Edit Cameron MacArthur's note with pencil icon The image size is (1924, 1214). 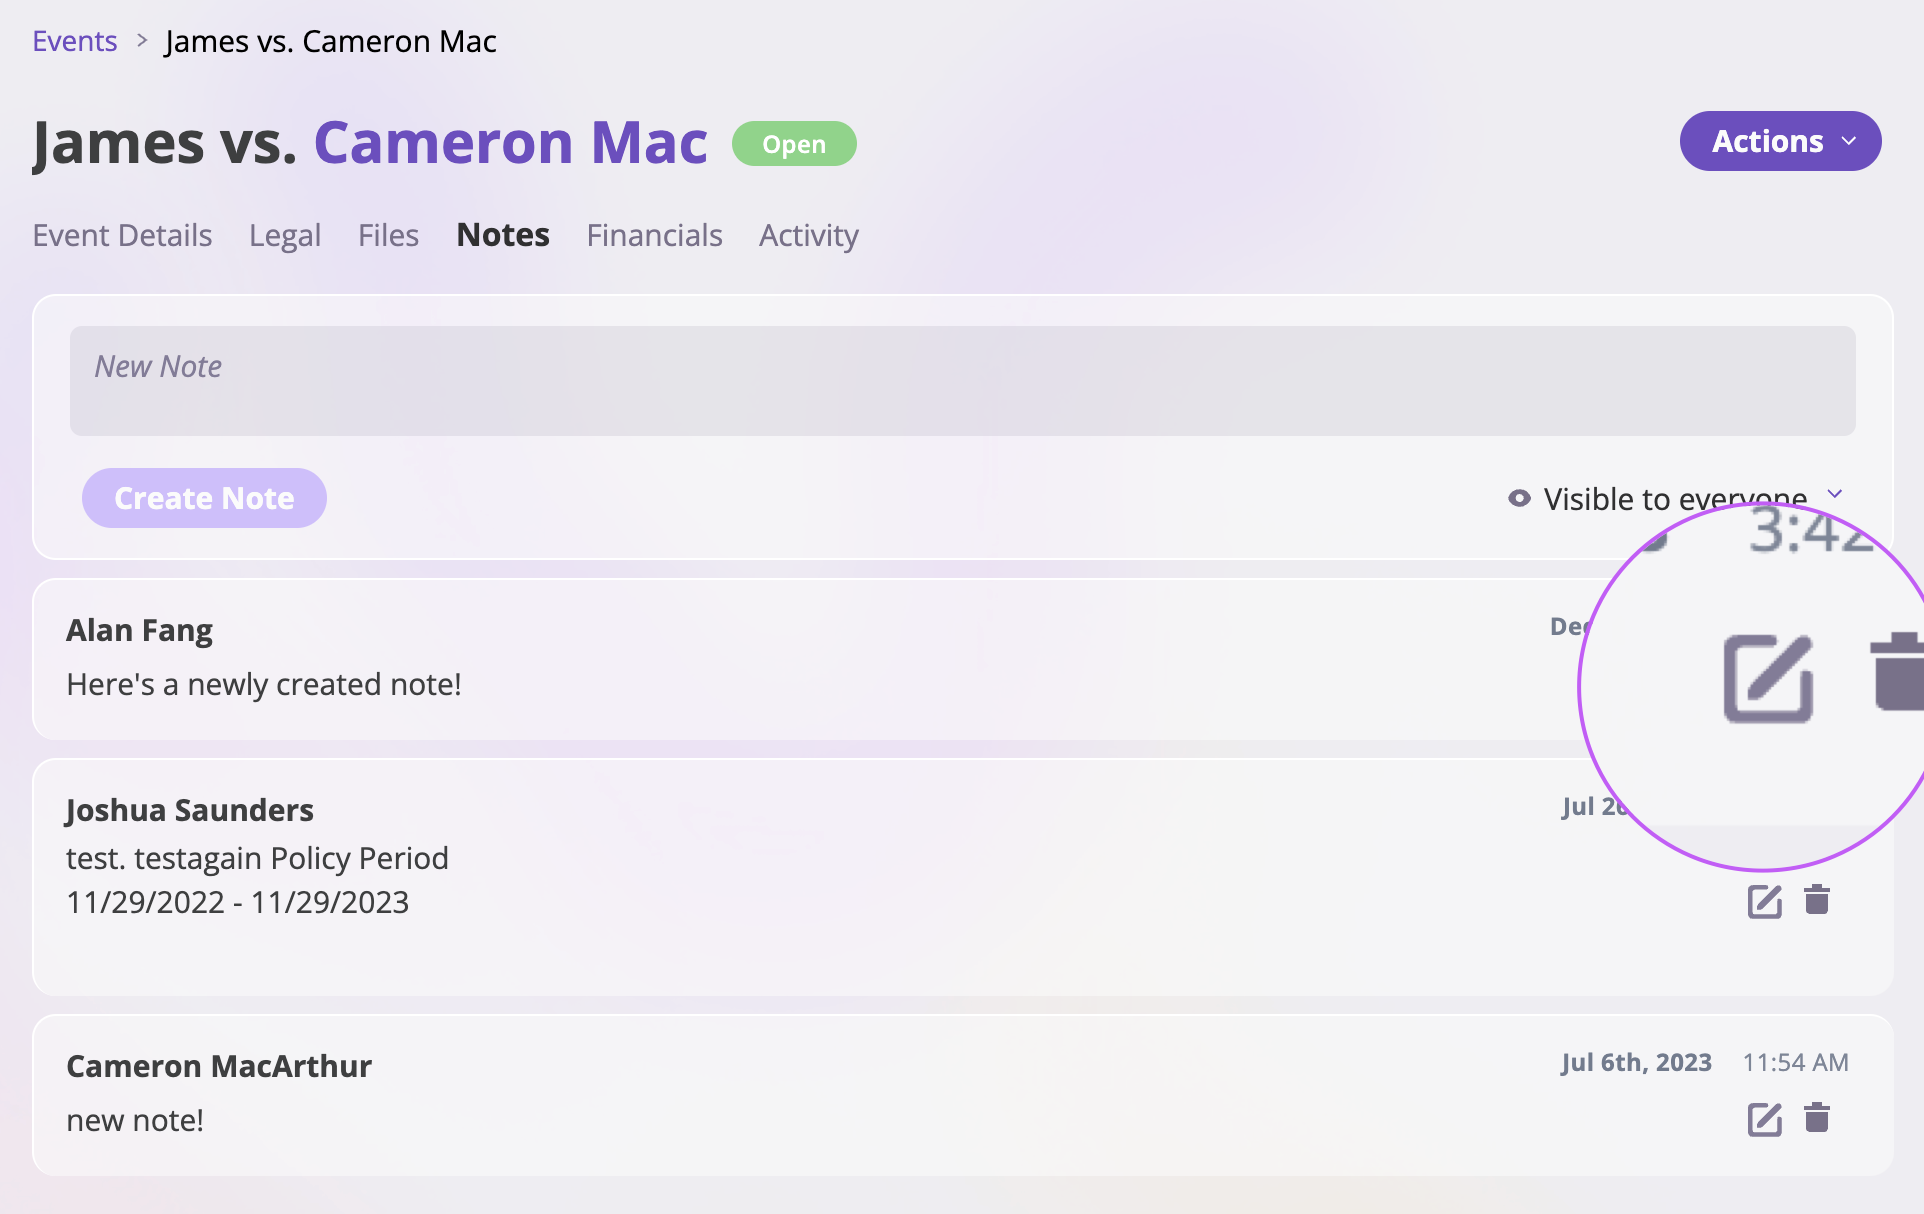[1765, 1119]
